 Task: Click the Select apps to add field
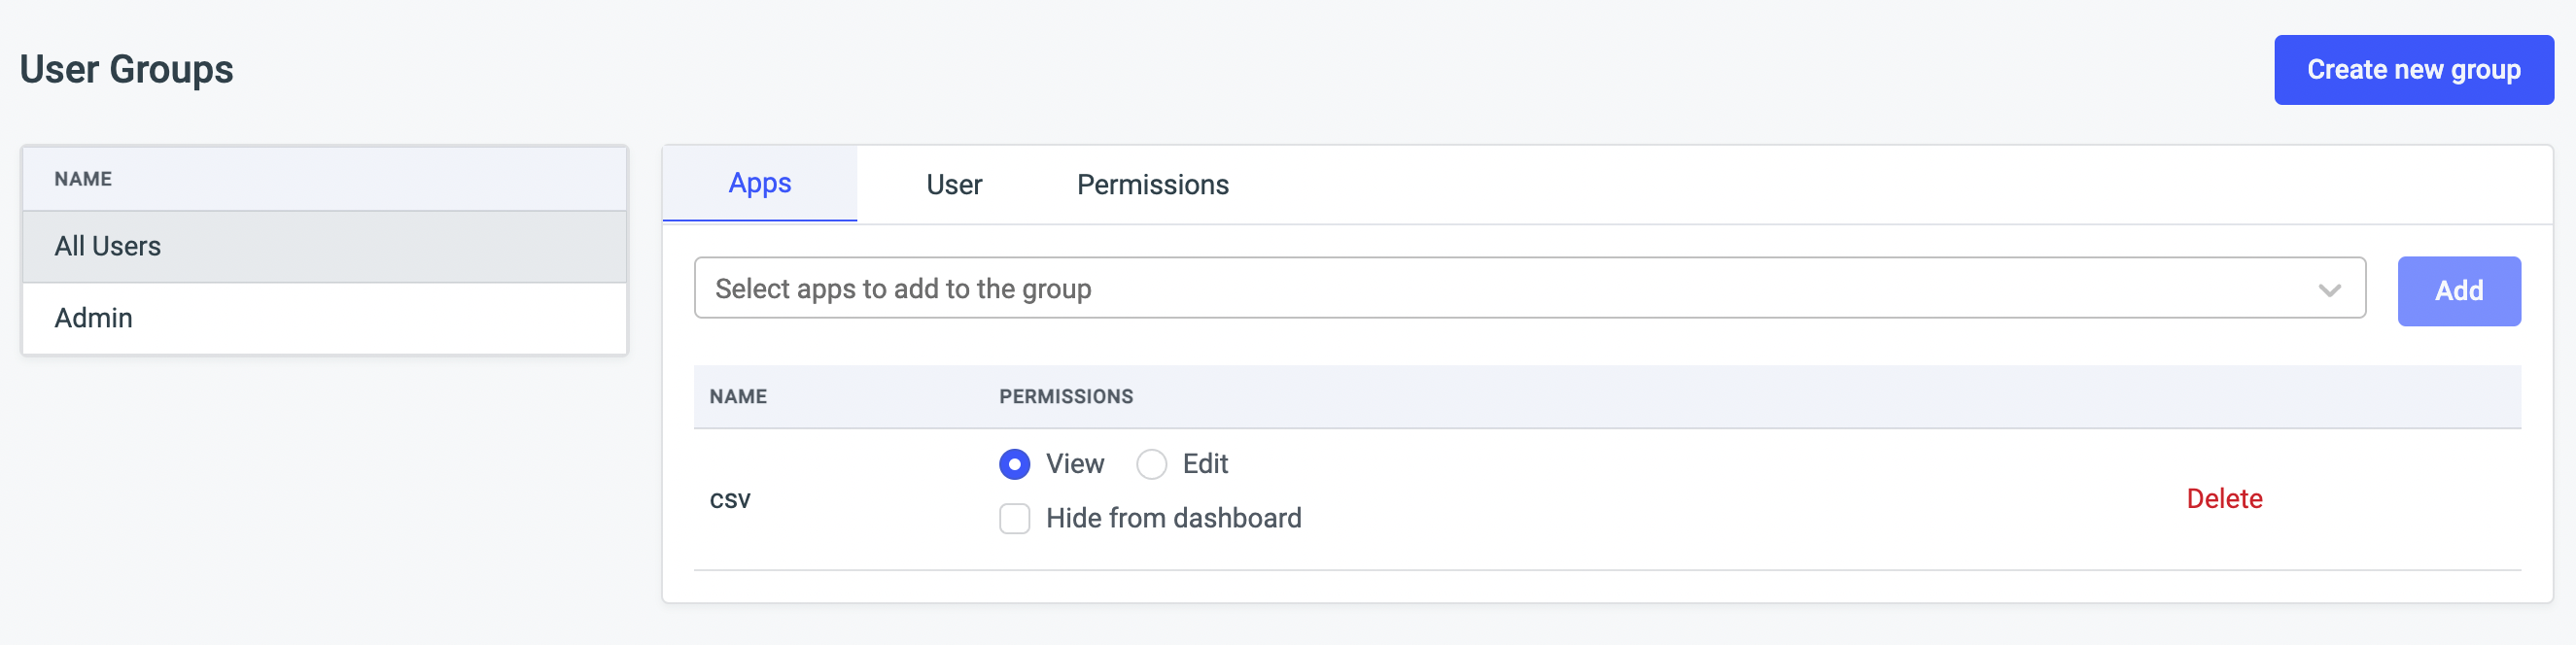pyautogui.click(x=1400, y=289)
